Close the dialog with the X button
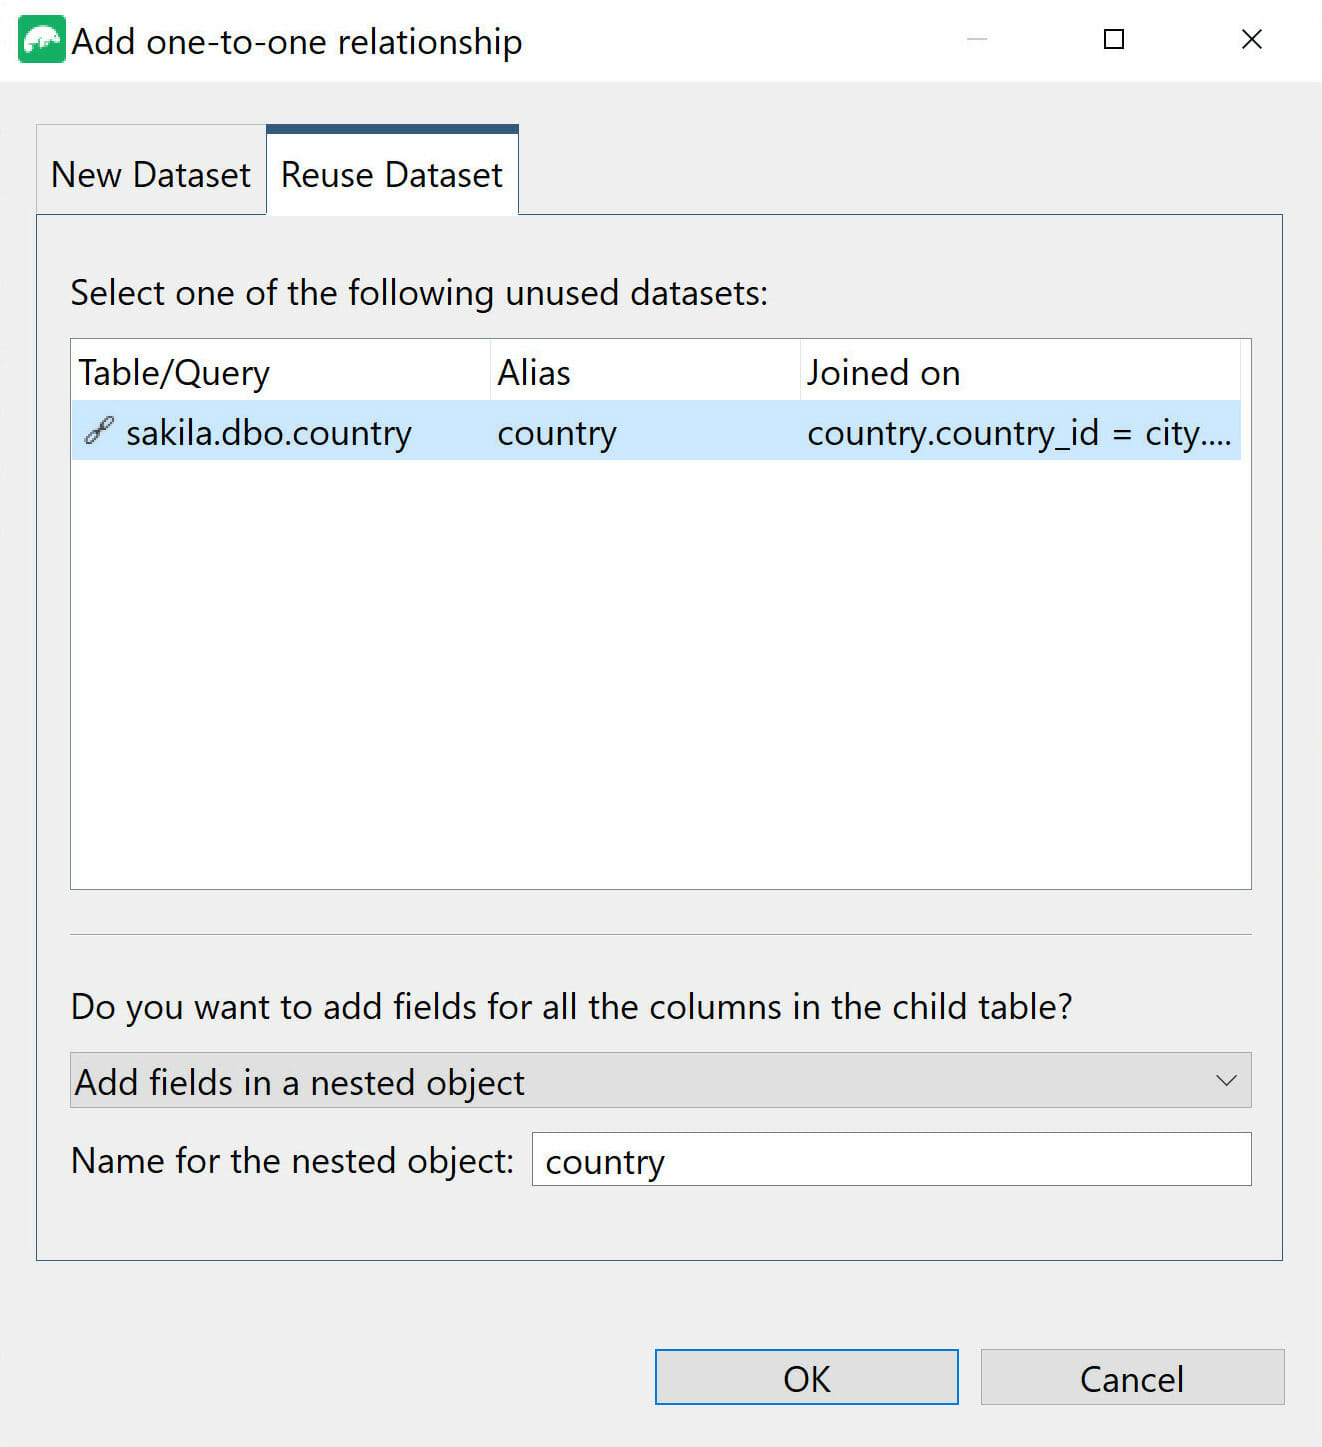Image resolution: width=1322 pixels, height=1447 pixels. coord(1251,40)
